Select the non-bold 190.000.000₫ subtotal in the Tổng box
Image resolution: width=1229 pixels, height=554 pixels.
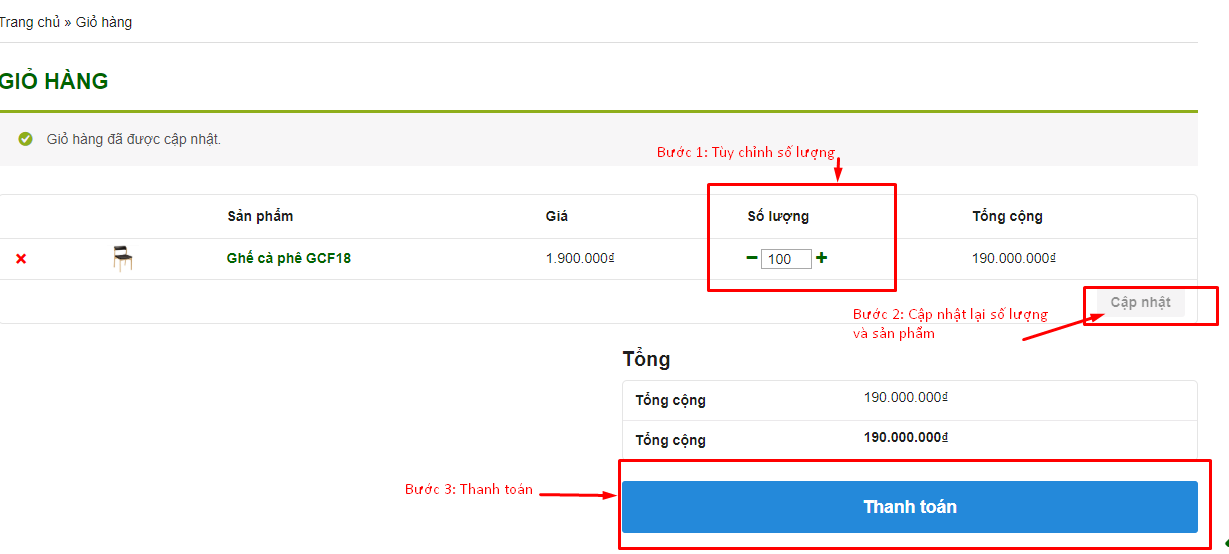[x=906, y=397]
